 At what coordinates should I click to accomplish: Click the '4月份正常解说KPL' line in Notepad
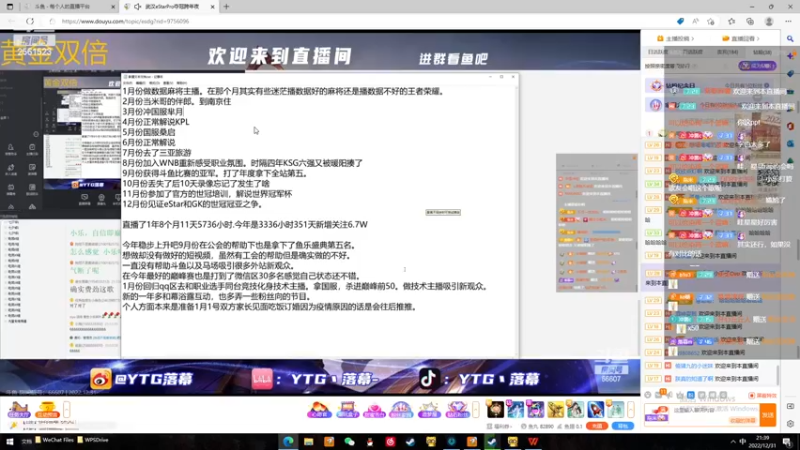[156, 122]
